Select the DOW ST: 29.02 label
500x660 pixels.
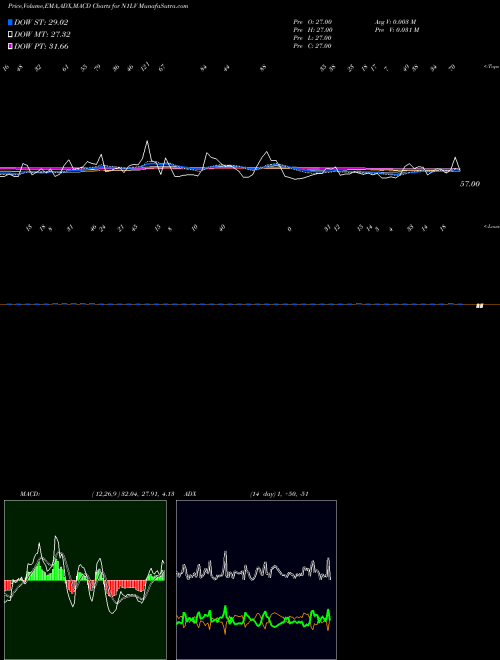pos(41,22)
